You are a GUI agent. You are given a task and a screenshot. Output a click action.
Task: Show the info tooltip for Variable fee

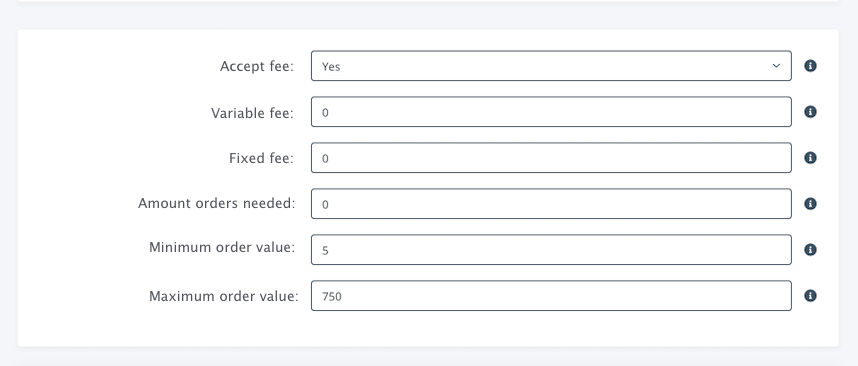pyautogui.click(x=810, y=112)
